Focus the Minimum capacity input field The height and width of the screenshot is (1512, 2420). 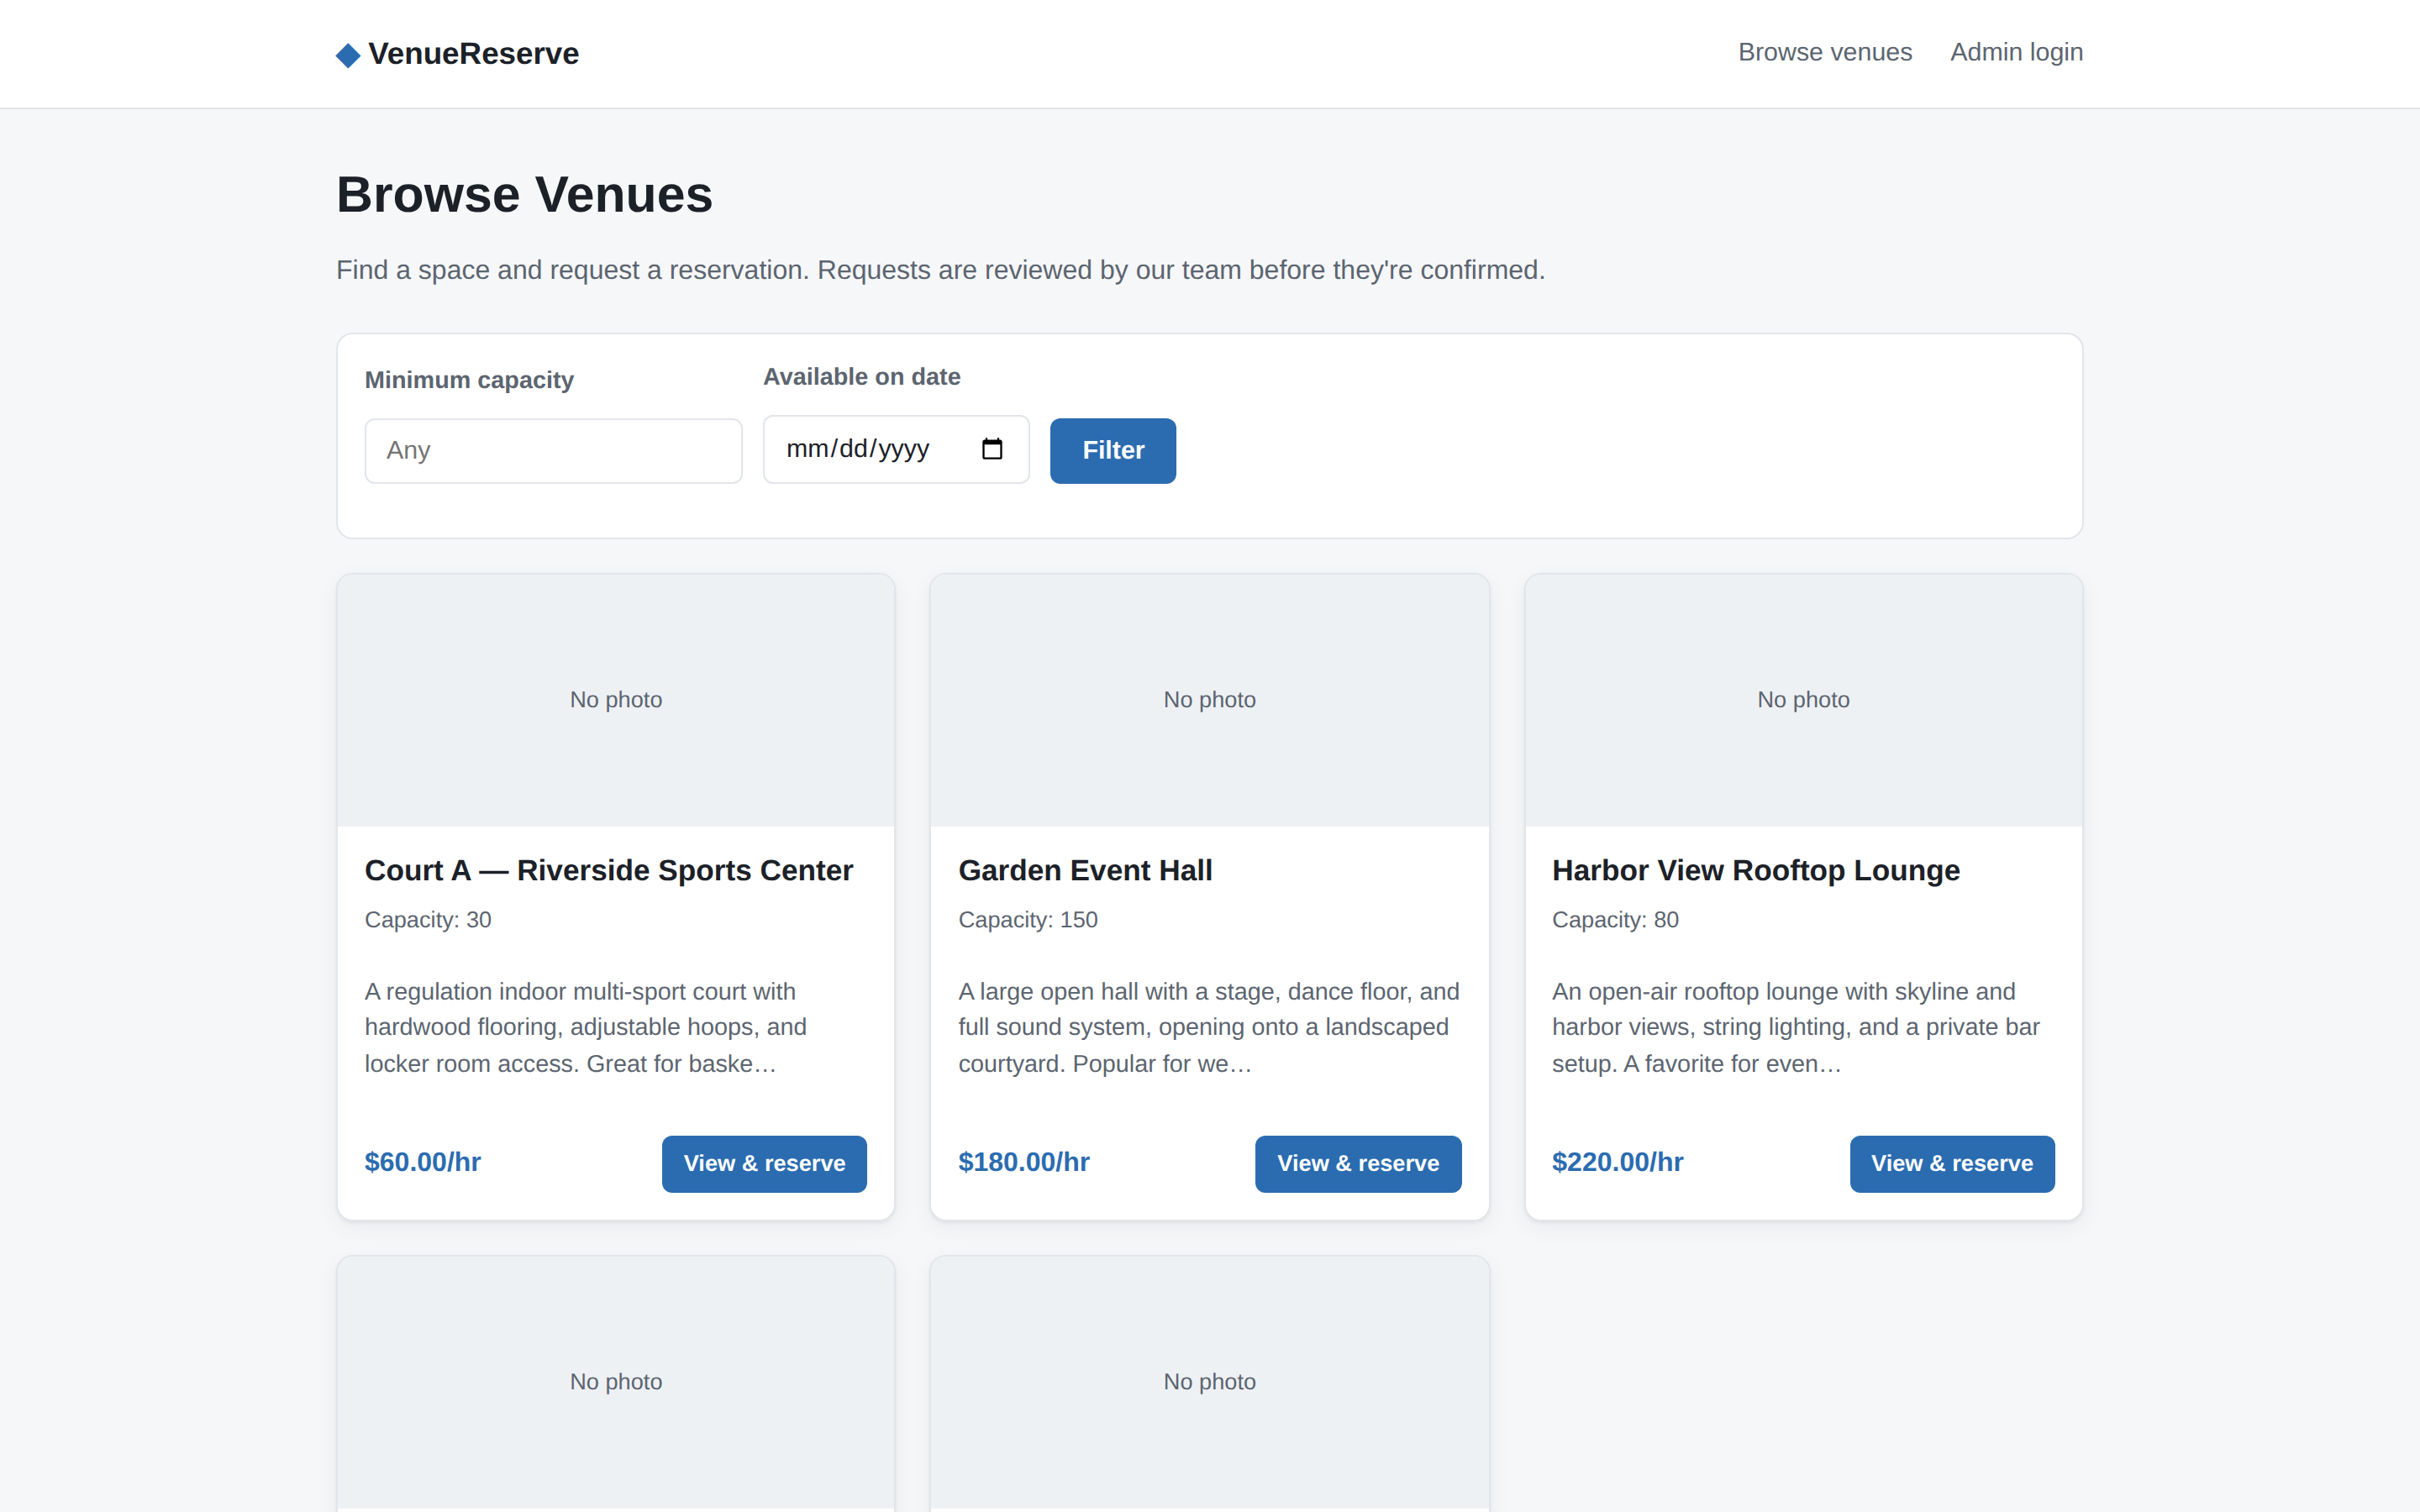coord(553,450)
